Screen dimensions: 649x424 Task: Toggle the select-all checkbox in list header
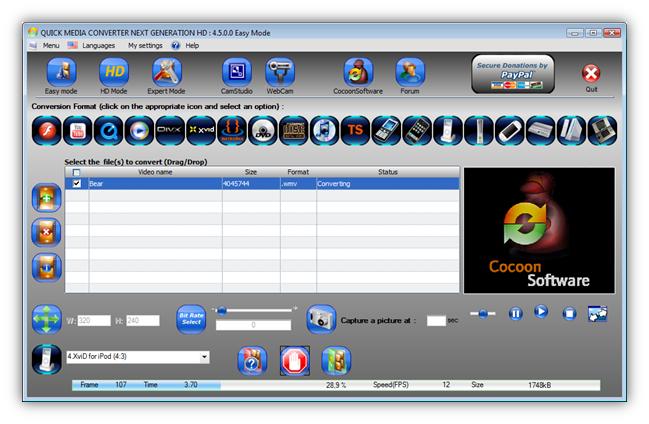[x=77, y=172]
